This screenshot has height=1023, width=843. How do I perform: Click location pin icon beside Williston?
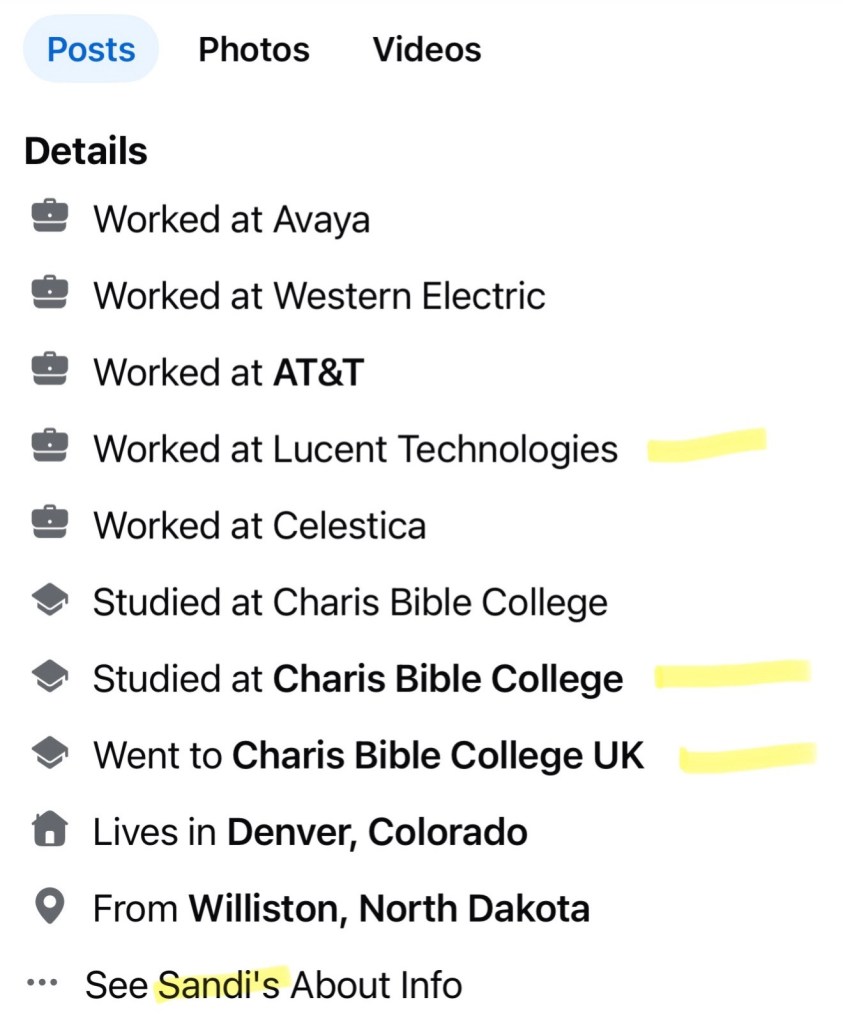coord(49,907)
